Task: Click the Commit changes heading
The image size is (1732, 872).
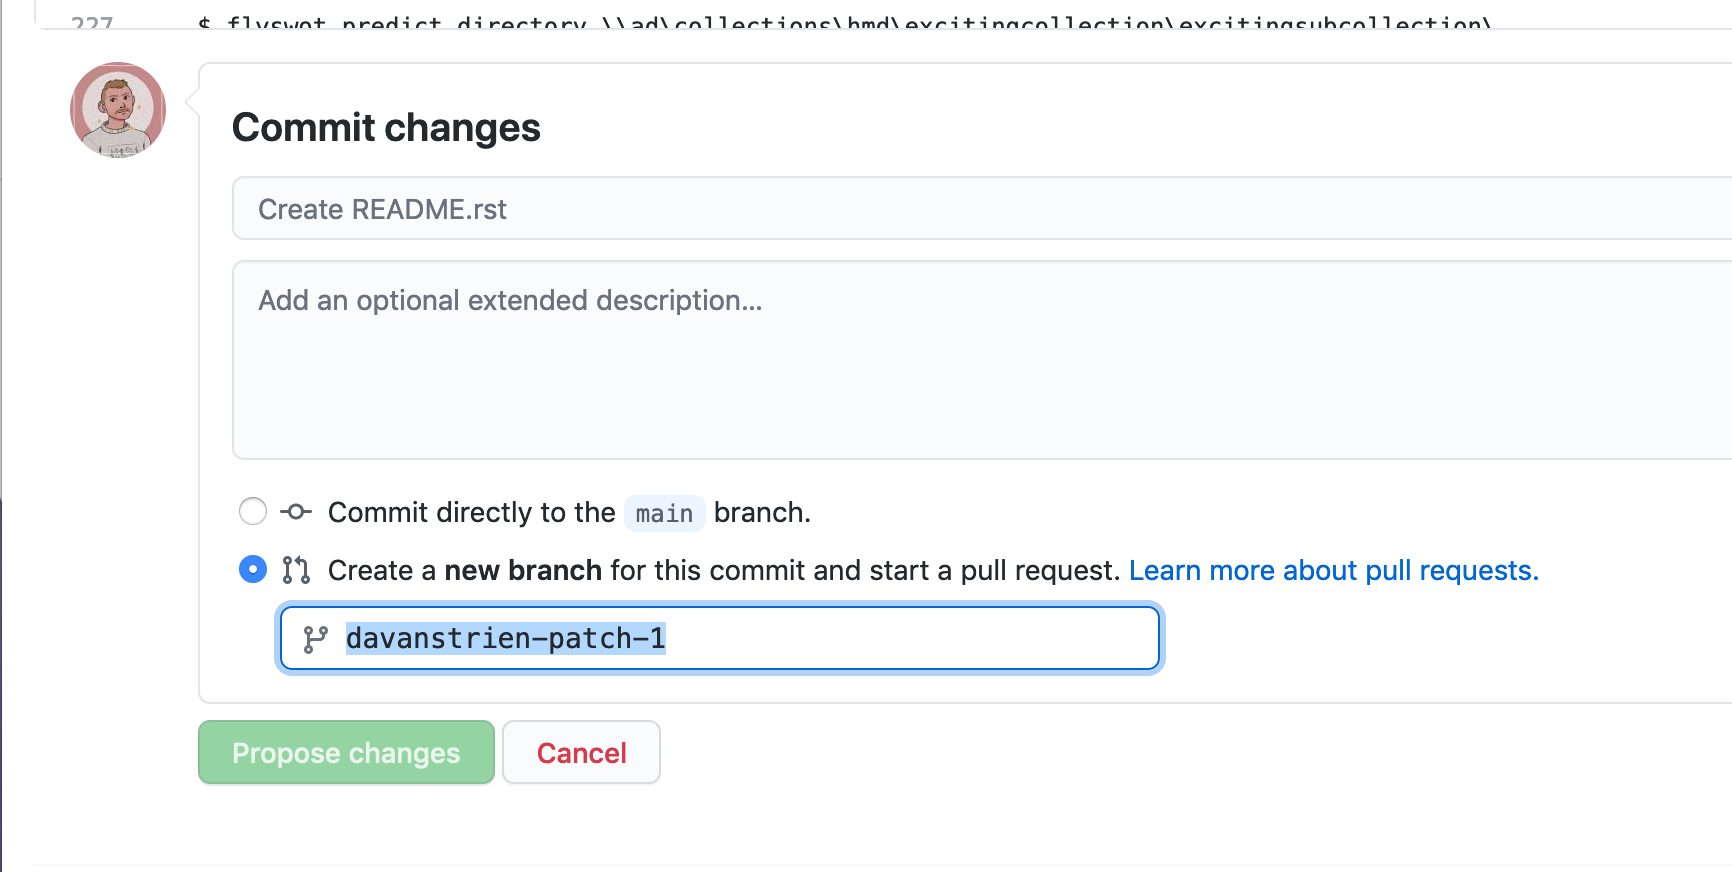Action: pyautogui.click(x=386, y=128)
